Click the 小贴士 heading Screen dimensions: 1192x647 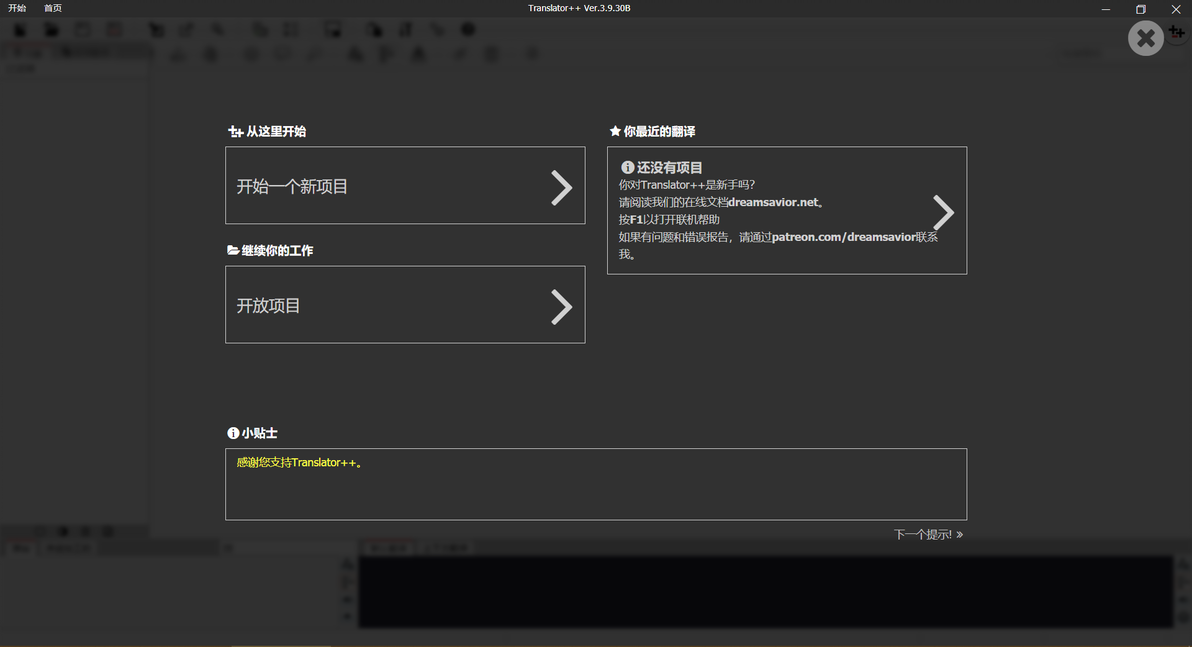(x=252, y=433)
